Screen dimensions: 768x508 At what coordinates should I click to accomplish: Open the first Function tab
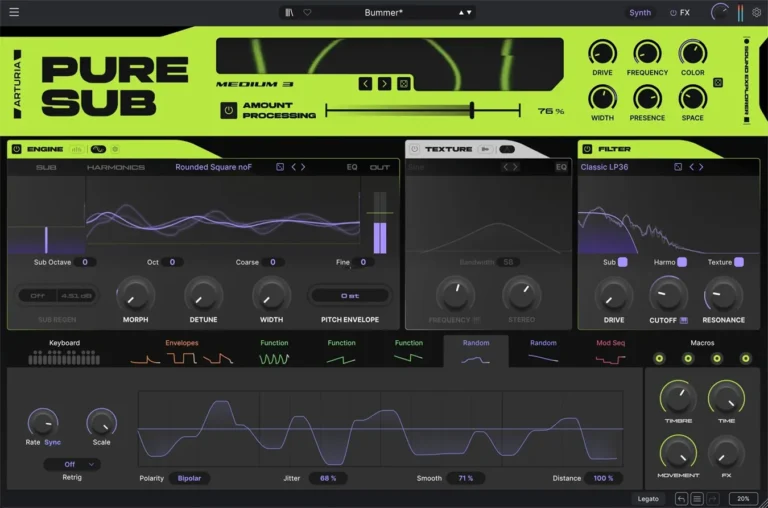point(274,353)
